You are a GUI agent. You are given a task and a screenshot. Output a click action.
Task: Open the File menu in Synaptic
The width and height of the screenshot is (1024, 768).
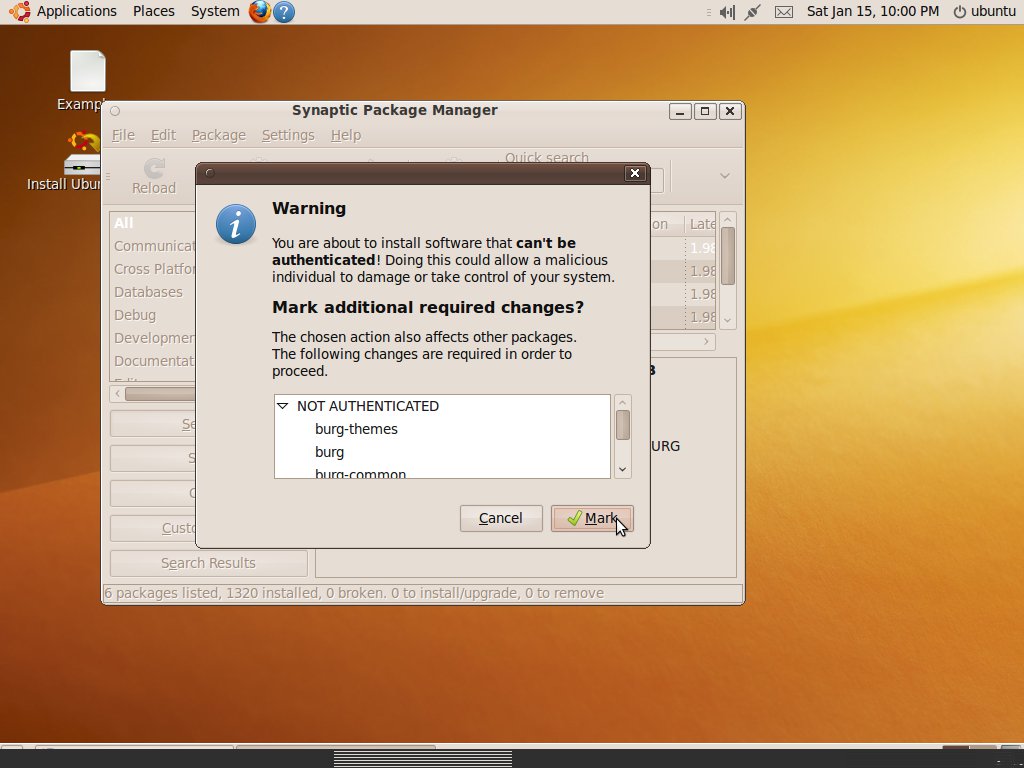coord(123,135)
